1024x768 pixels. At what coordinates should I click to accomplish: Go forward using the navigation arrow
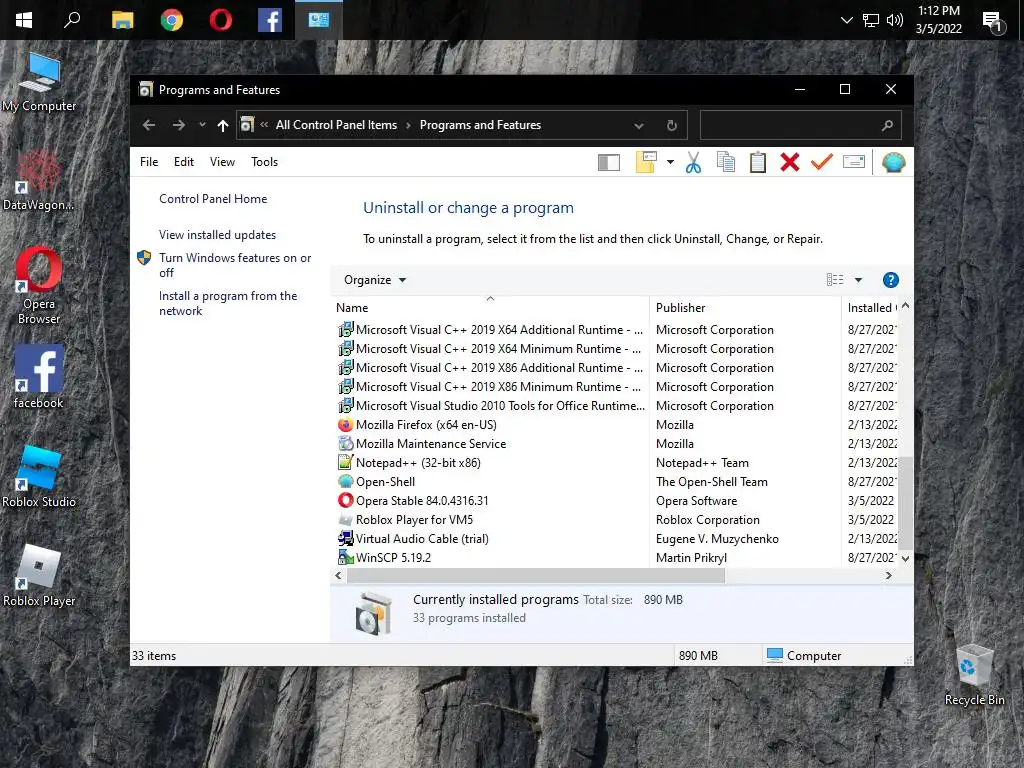178,125
